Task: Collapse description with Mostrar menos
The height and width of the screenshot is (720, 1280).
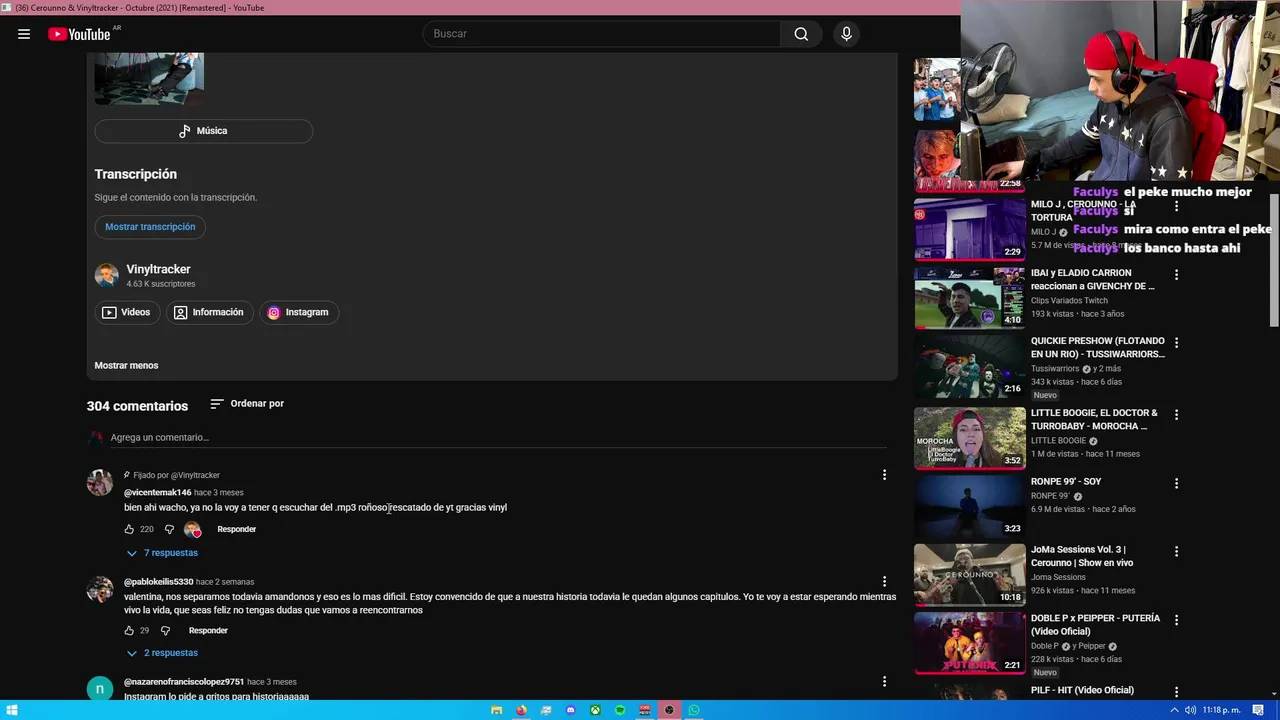Action: (x=126, y=365)
